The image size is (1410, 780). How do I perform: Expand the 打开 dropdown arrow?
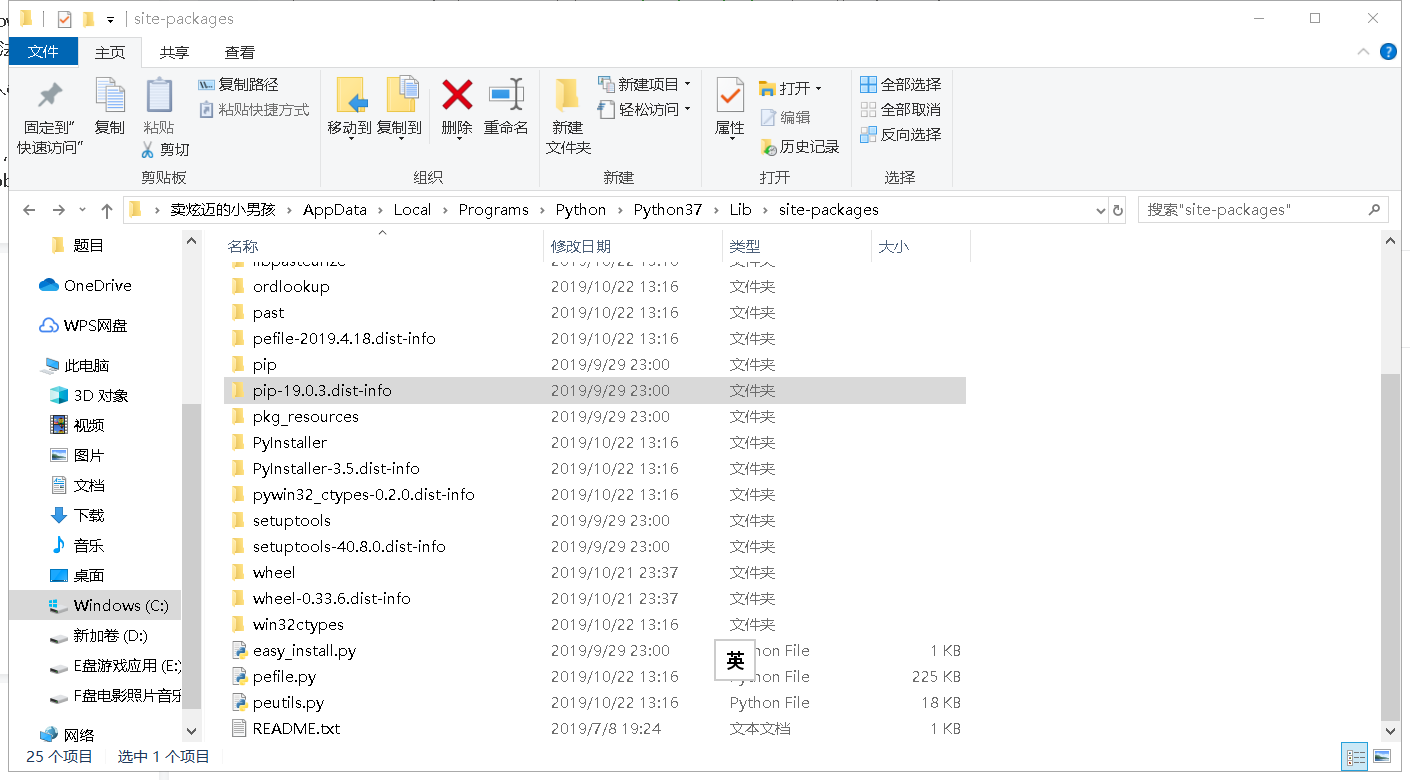[x=818, y=88]
